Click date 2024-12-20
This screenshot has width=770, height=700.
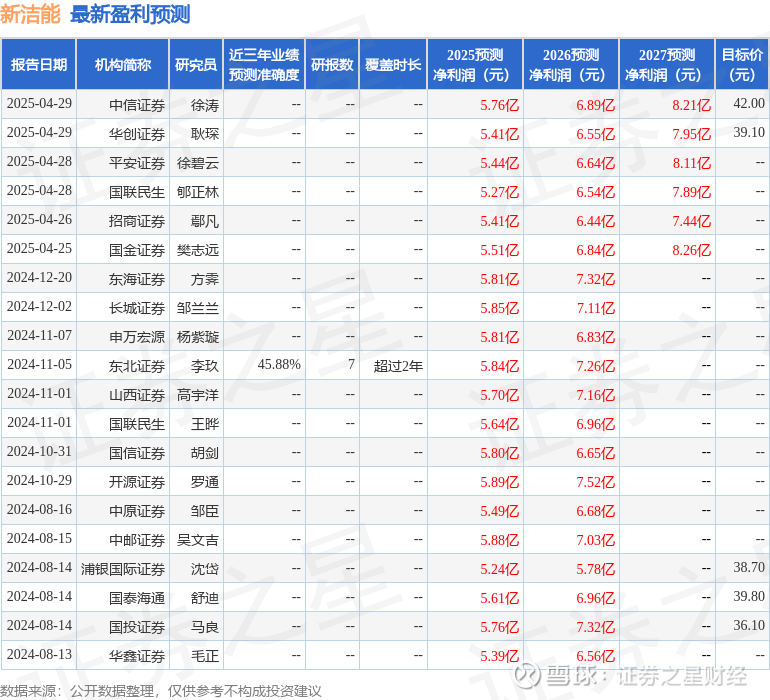pos(39,278)
